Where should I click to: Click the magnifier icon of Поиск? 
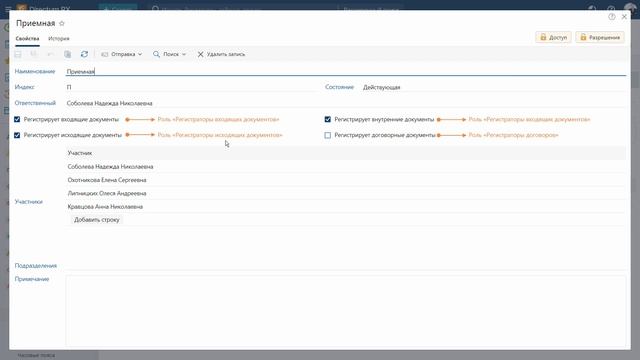pyautogui.click(x=156, y=54)
